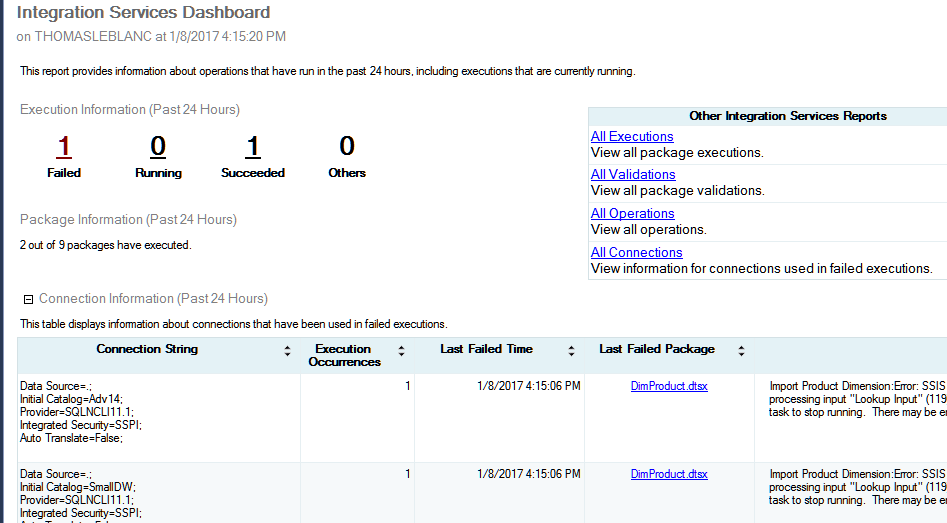The image size is (947, 523).
Task: Open the All Connections report
Action: coord(636,252)
